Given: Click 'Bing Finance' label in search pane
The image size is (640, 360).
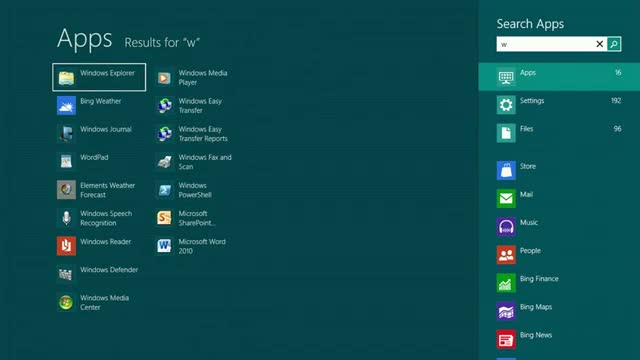Looking at the screenshot, I should click(539, 279).
